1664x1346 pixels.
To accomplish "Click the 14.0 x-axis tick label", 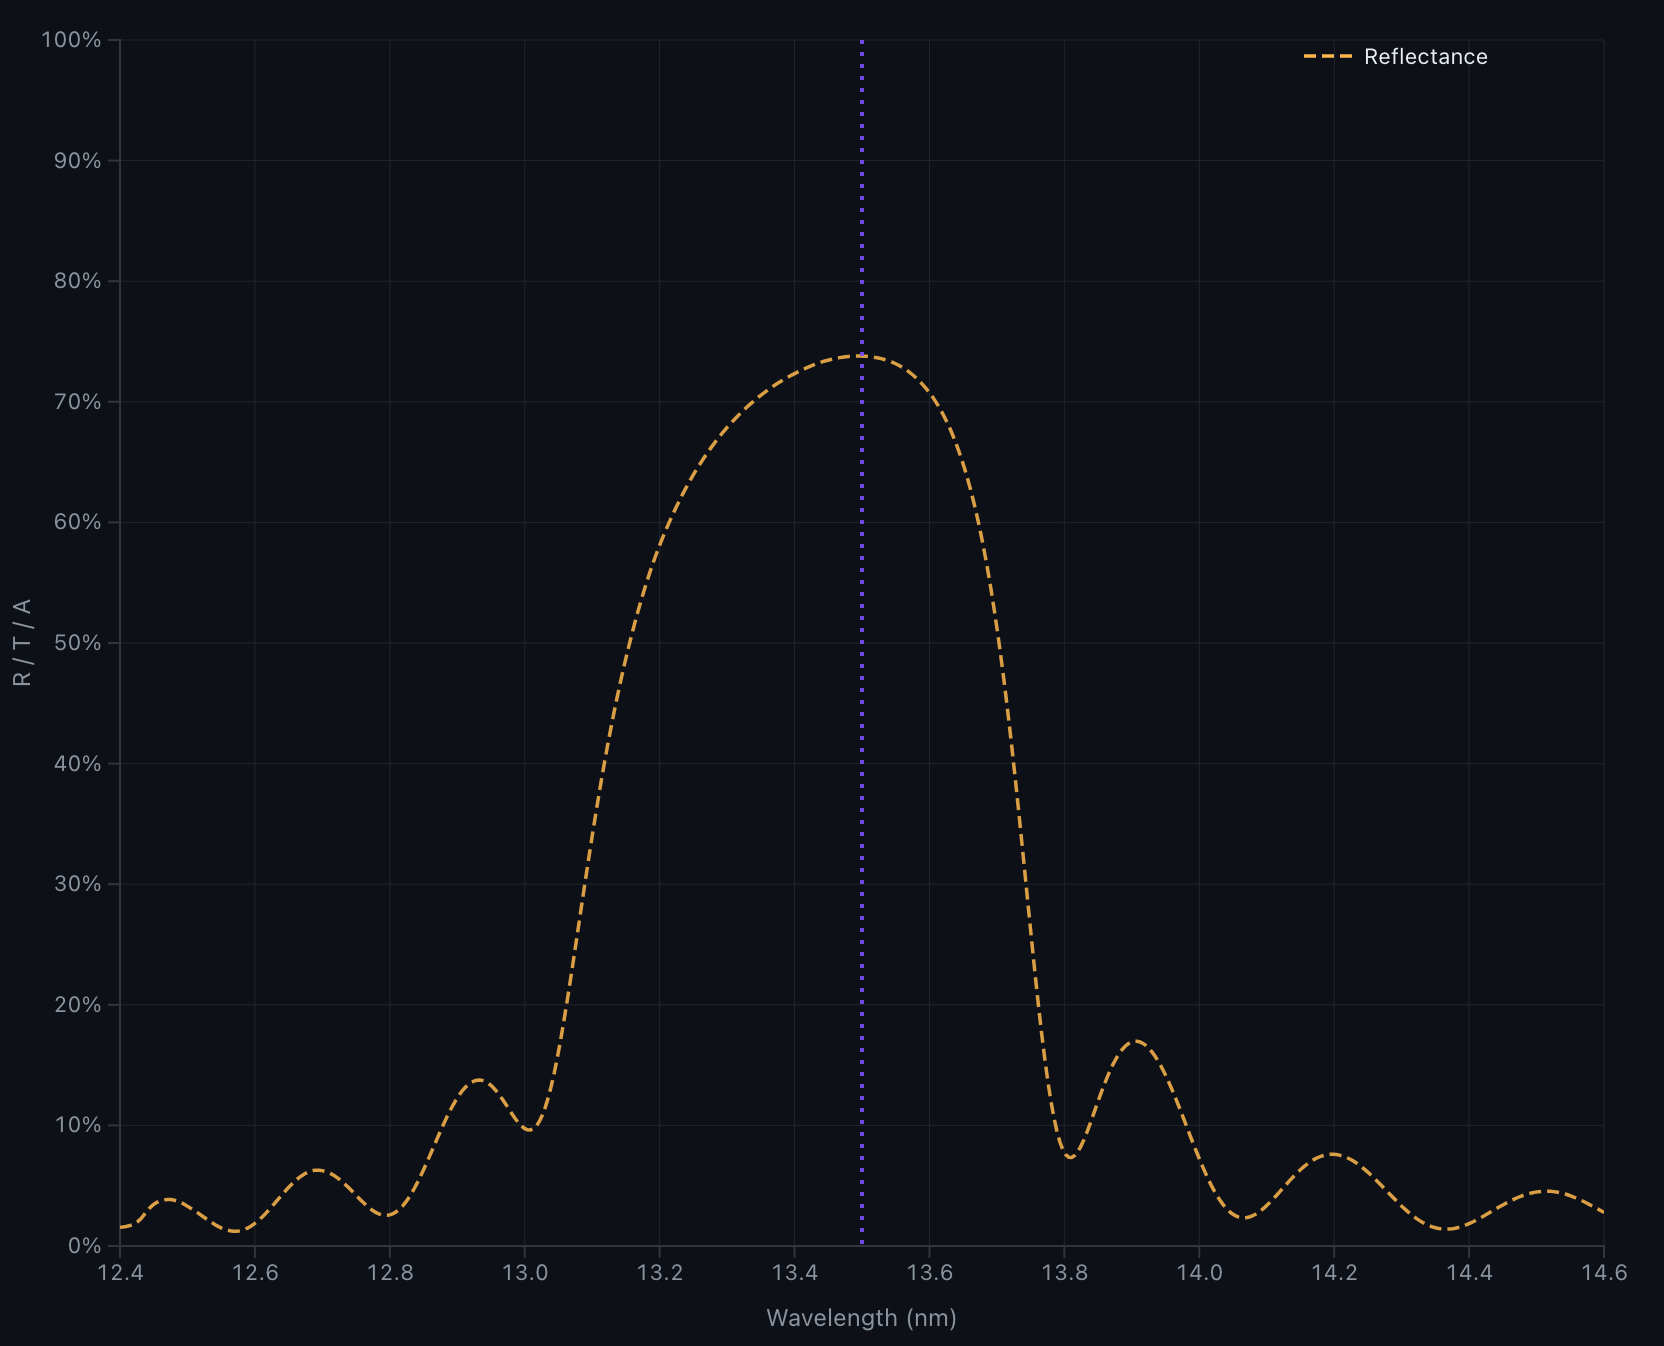I will [1199, 1273].
